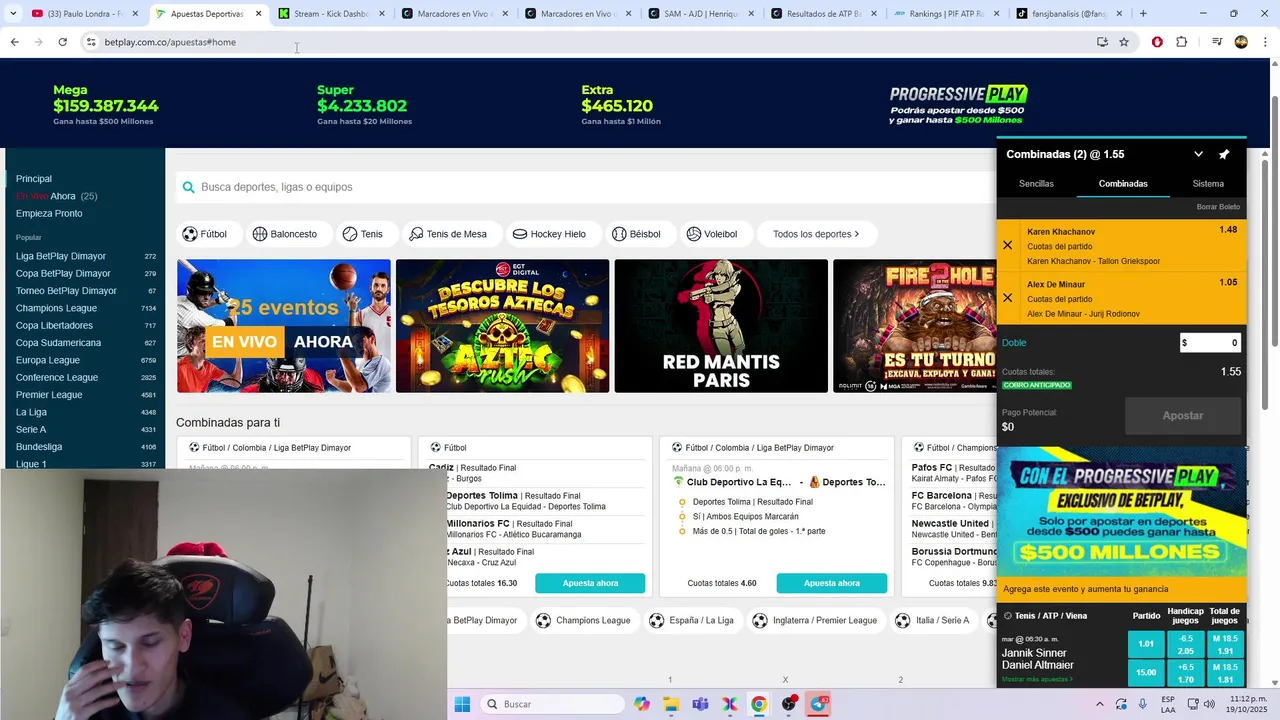Screen dimensions: 1280x720
Task: Expand Todos los deportes list
Action: [x=816, y=234]
